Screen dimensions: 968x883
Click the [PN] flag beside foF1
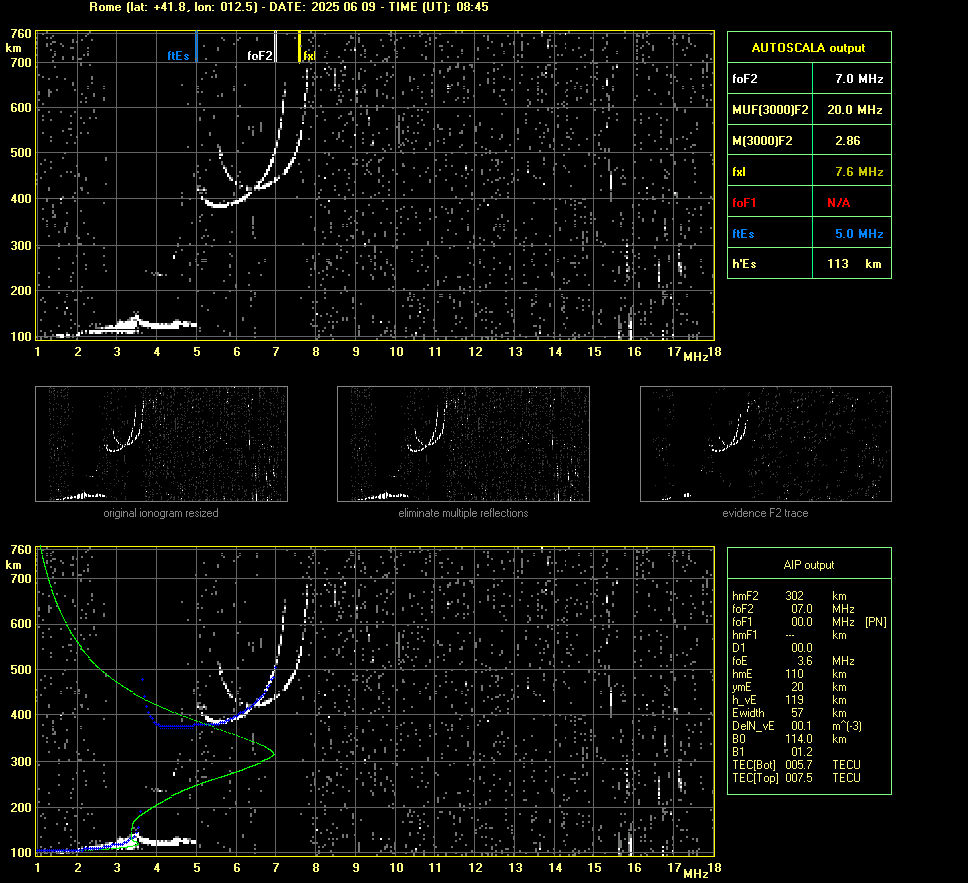pos(875,622)
